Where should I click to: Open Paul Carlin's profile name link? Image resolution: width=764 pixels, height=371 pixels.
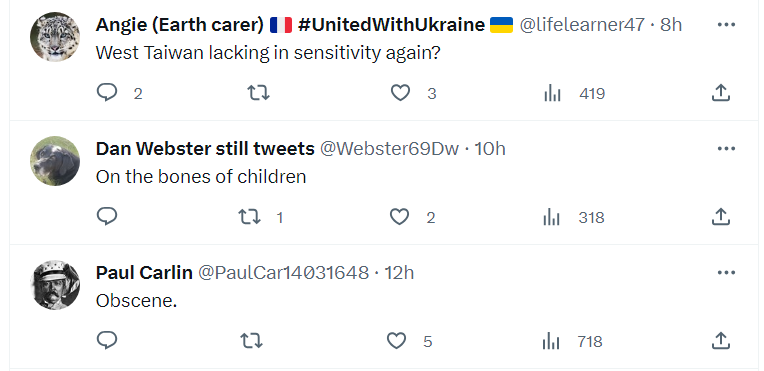[x=144, y=273]
